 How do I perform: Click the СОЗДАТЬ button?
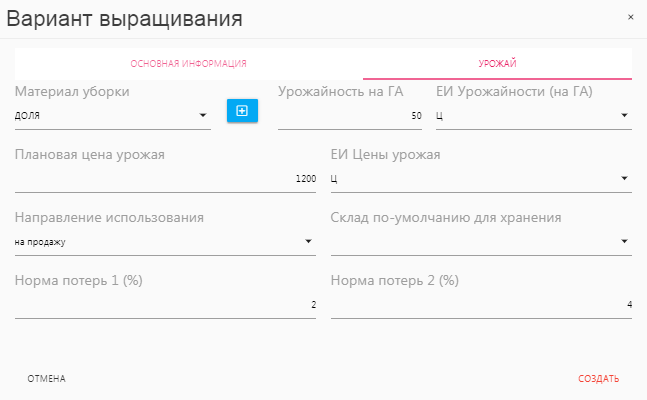pyautogui.click(x=598, y=379)
